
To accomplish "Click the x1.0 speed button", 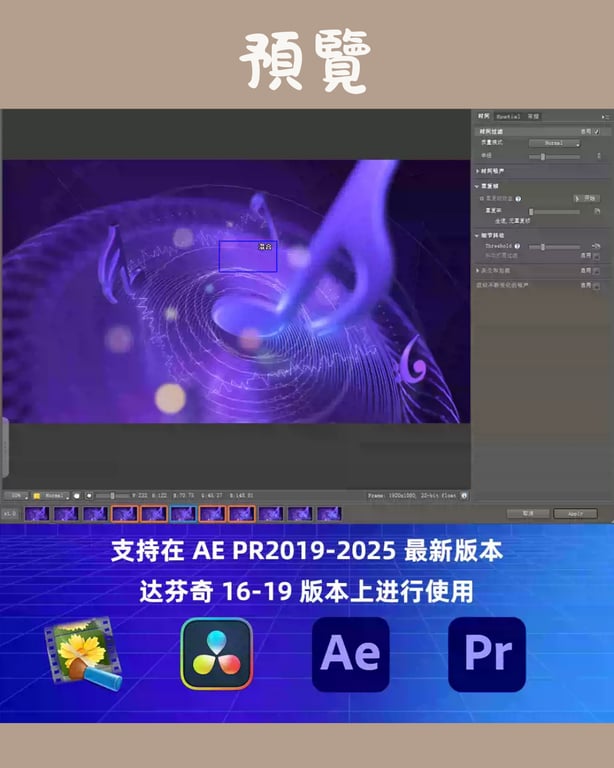I will click(x=10, y=514).
